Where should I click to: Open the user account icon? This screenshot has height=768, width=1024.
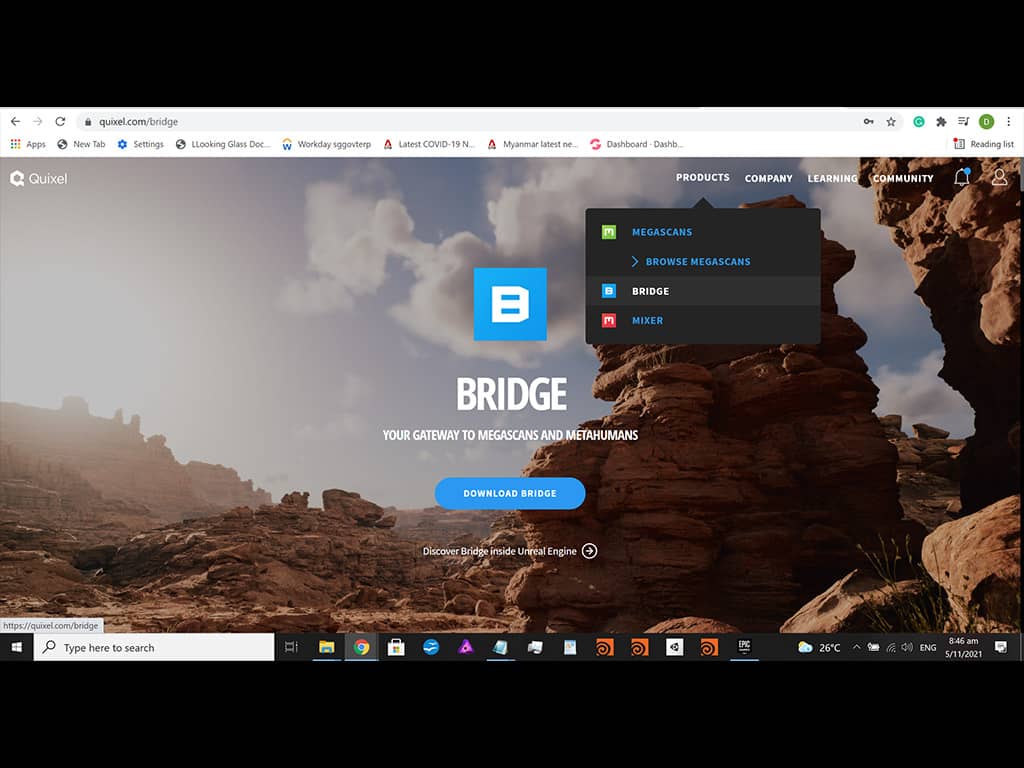pos(999,177)
